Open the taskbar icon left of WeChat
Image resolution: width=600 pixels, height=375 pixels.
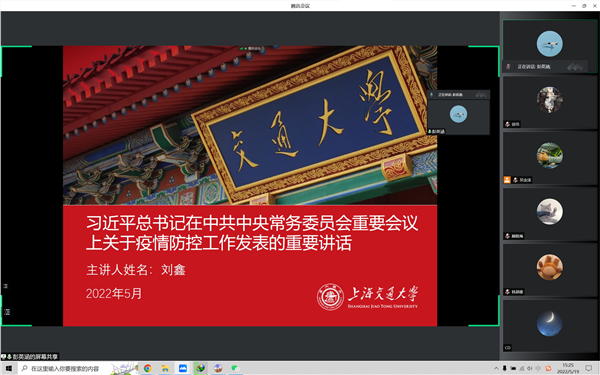(218, 368)
